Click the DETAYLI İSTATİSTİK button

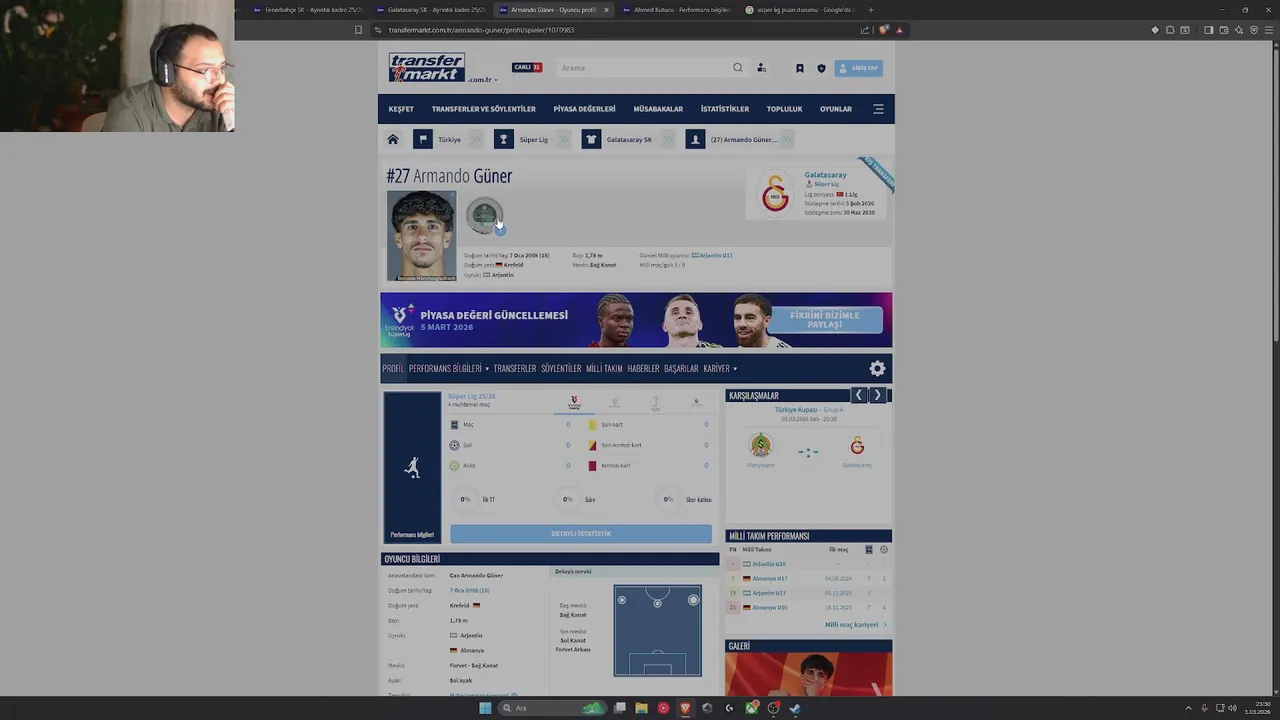581,534
